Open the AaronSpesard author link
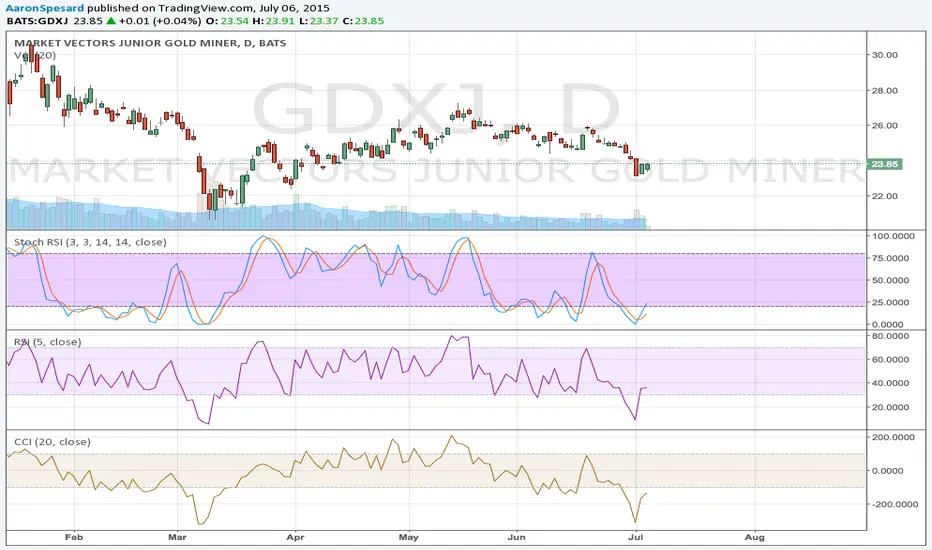Viewport: 932px width, 550px height. coord(45,8)
